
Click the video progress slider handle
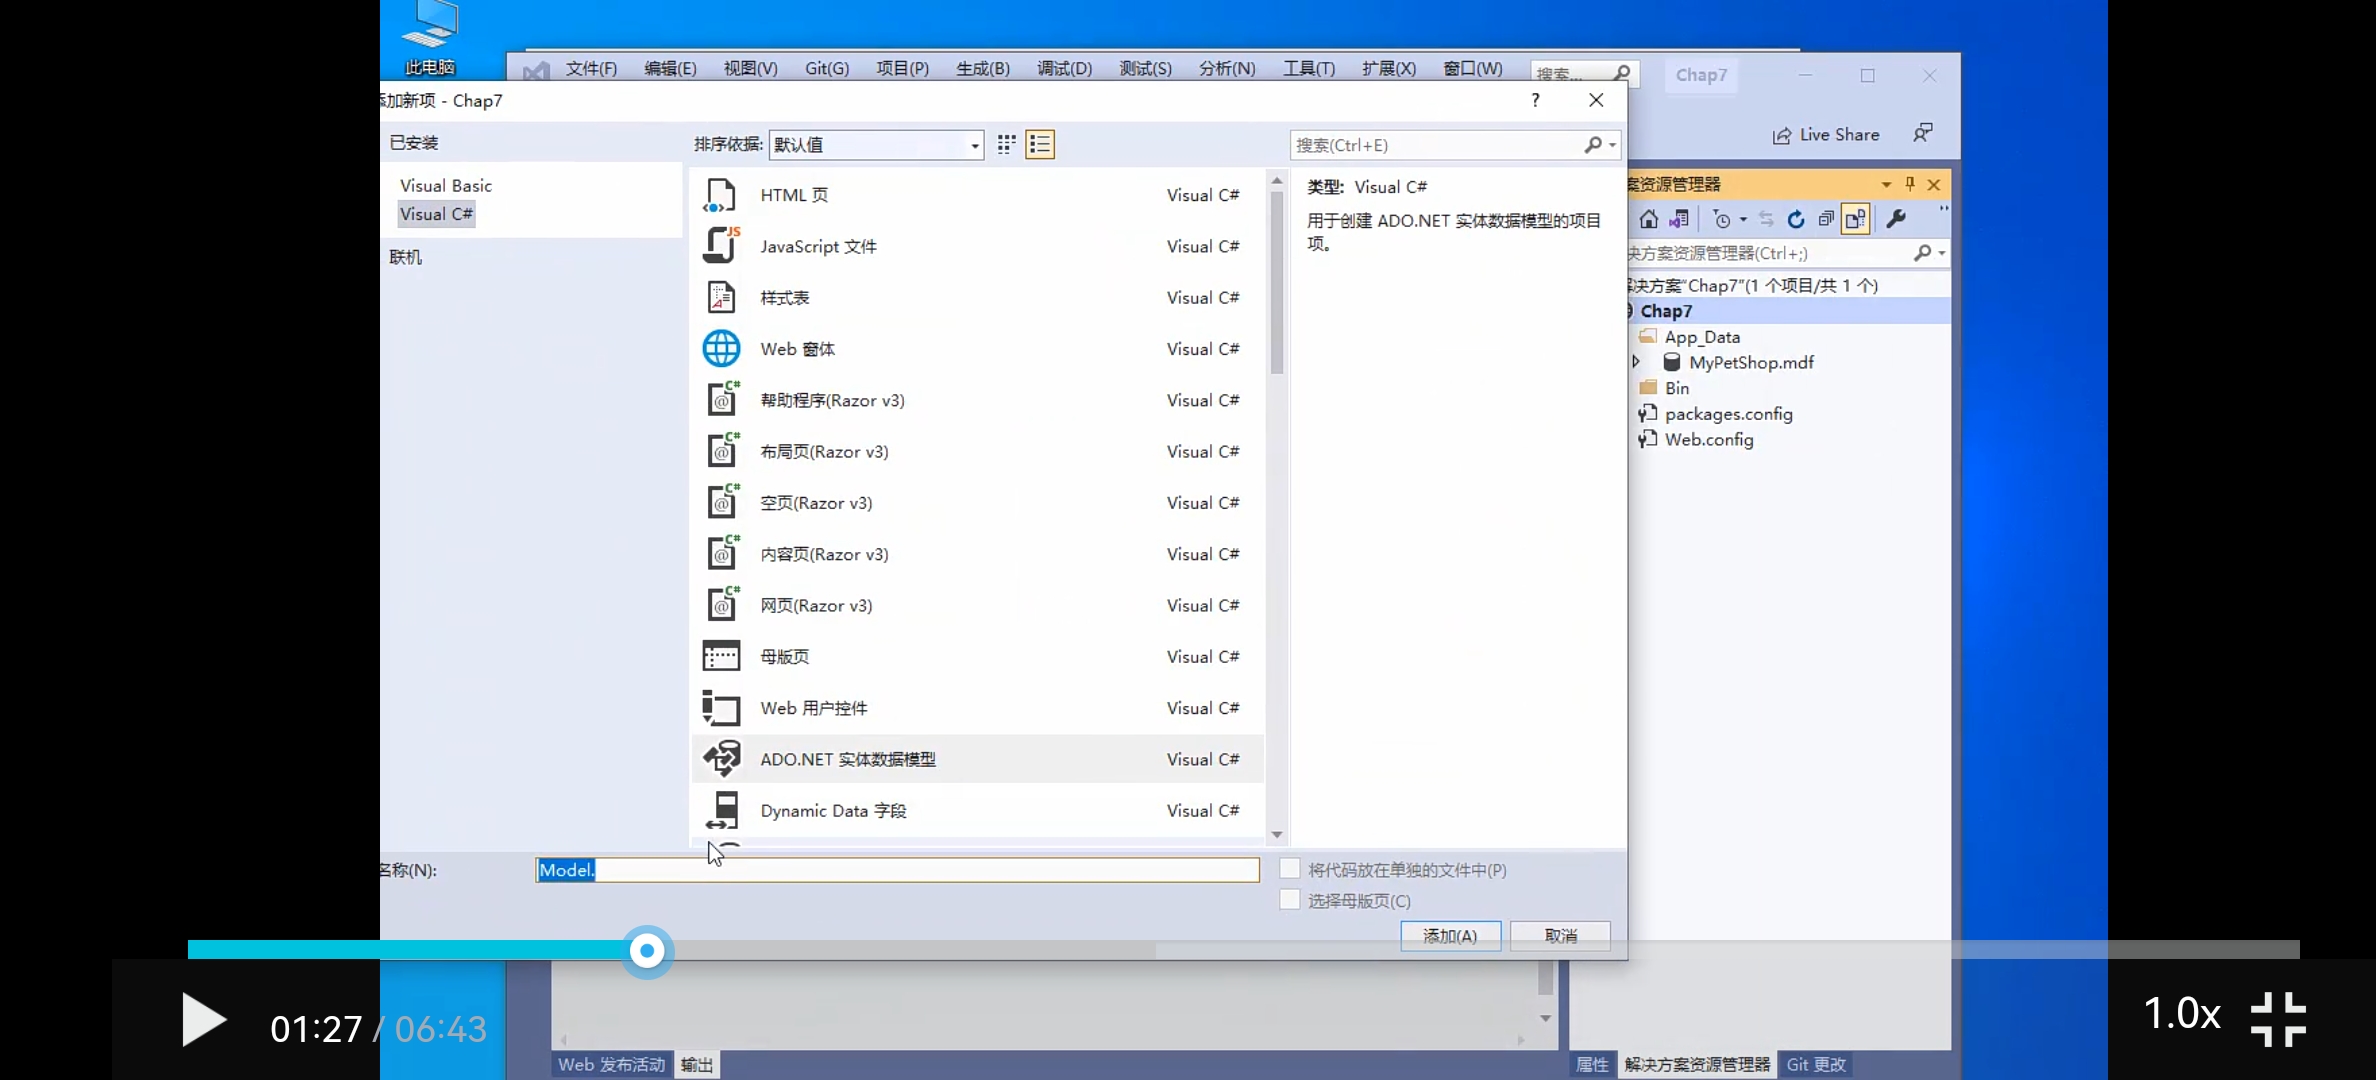click(x=647, y=951)
